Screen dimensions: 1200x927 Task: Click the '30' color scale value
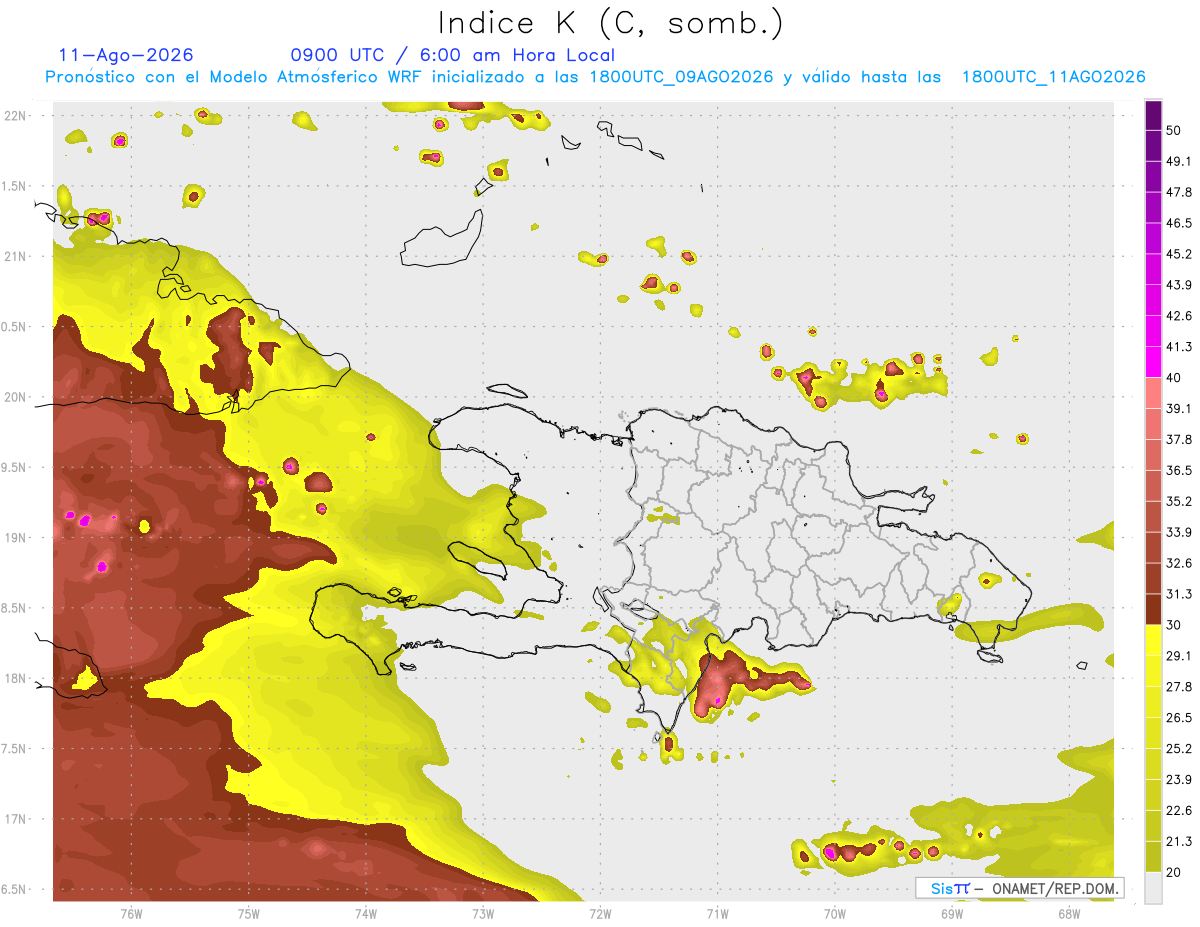1173,625
